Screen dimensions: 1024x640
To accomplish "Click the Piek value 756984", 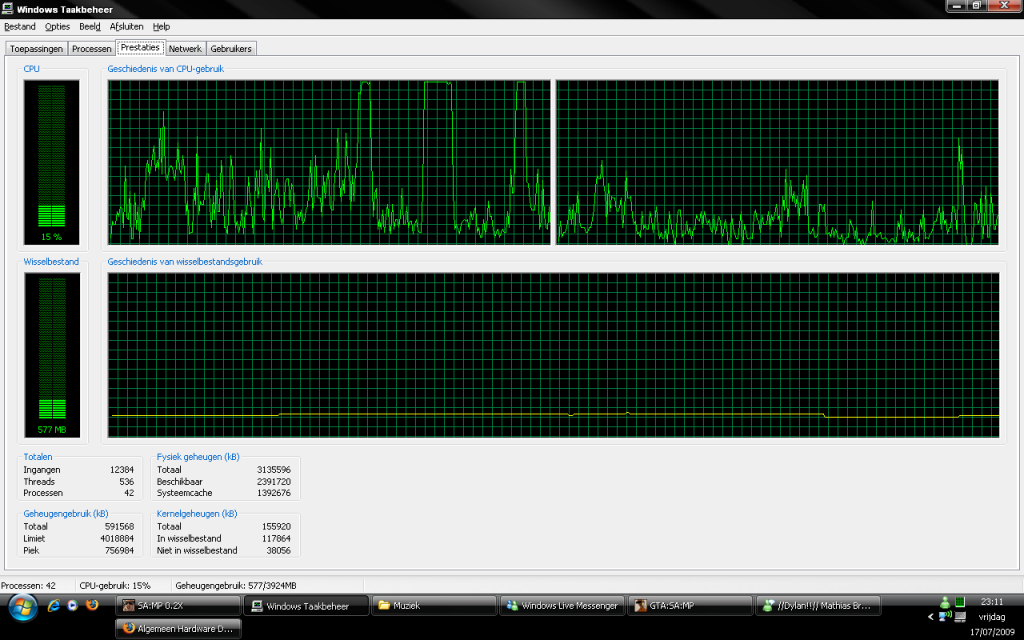I will [x=120, y=551].
